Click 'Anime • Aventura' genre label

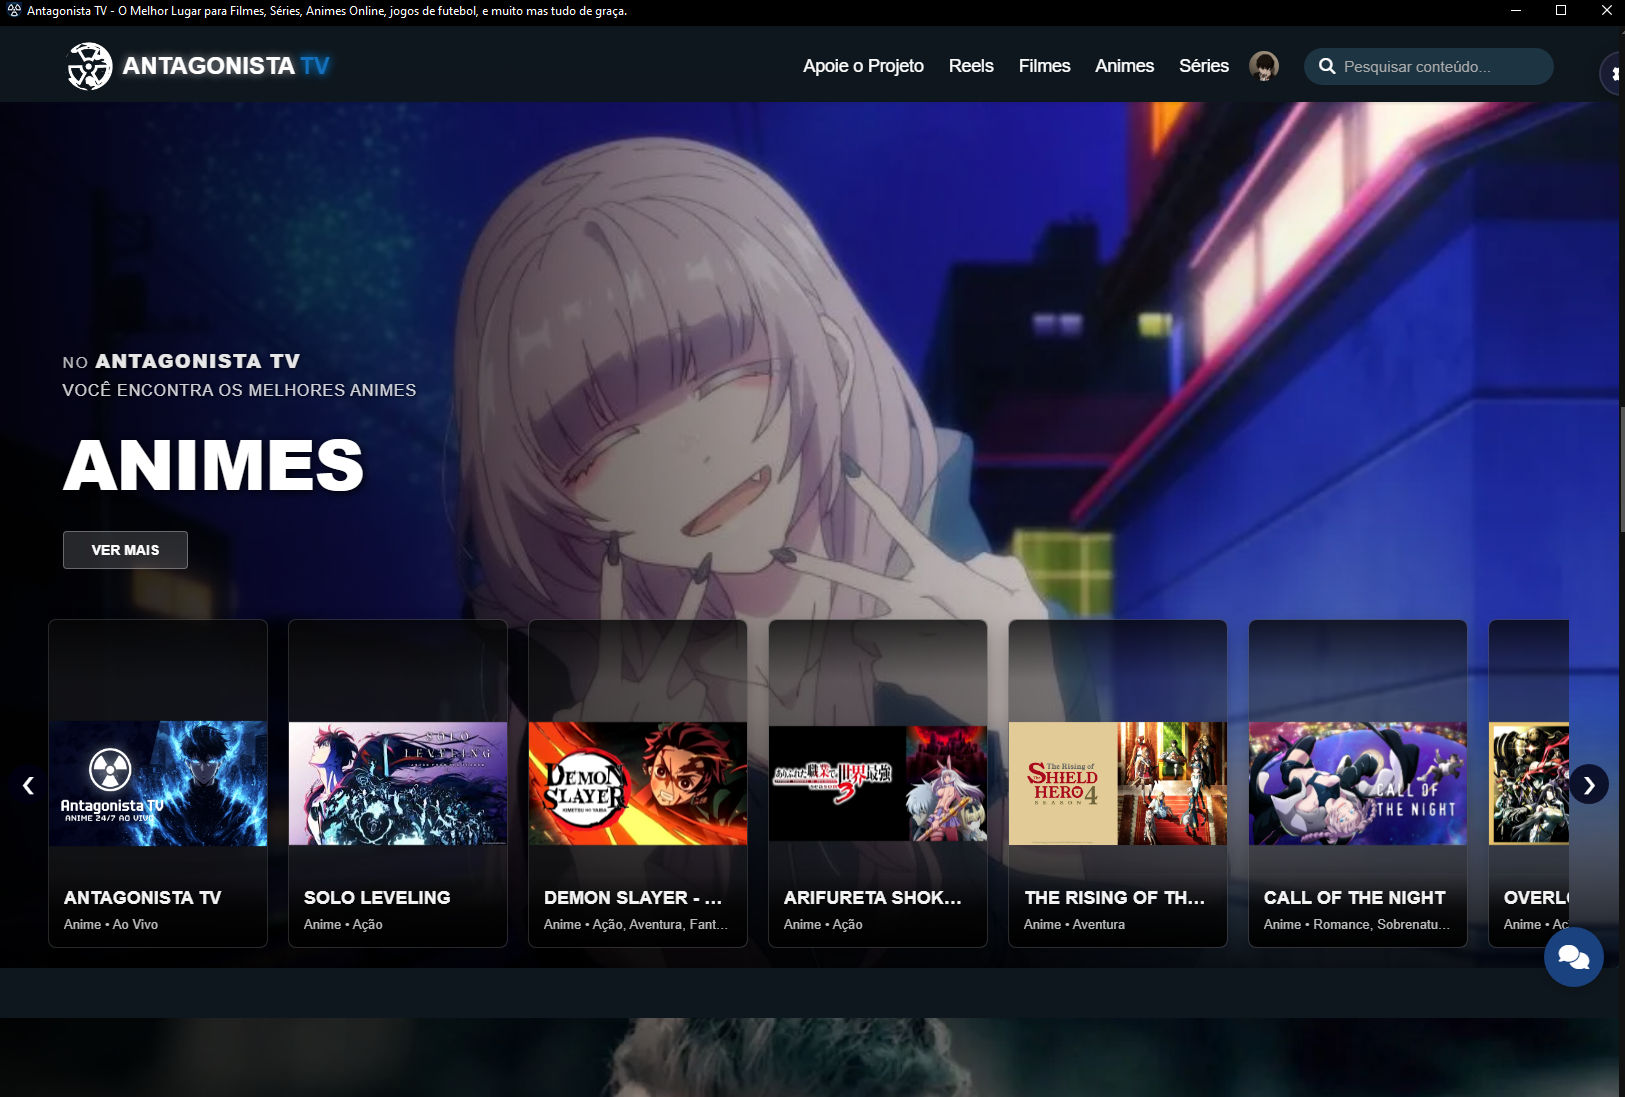[x=1074, y=924]
